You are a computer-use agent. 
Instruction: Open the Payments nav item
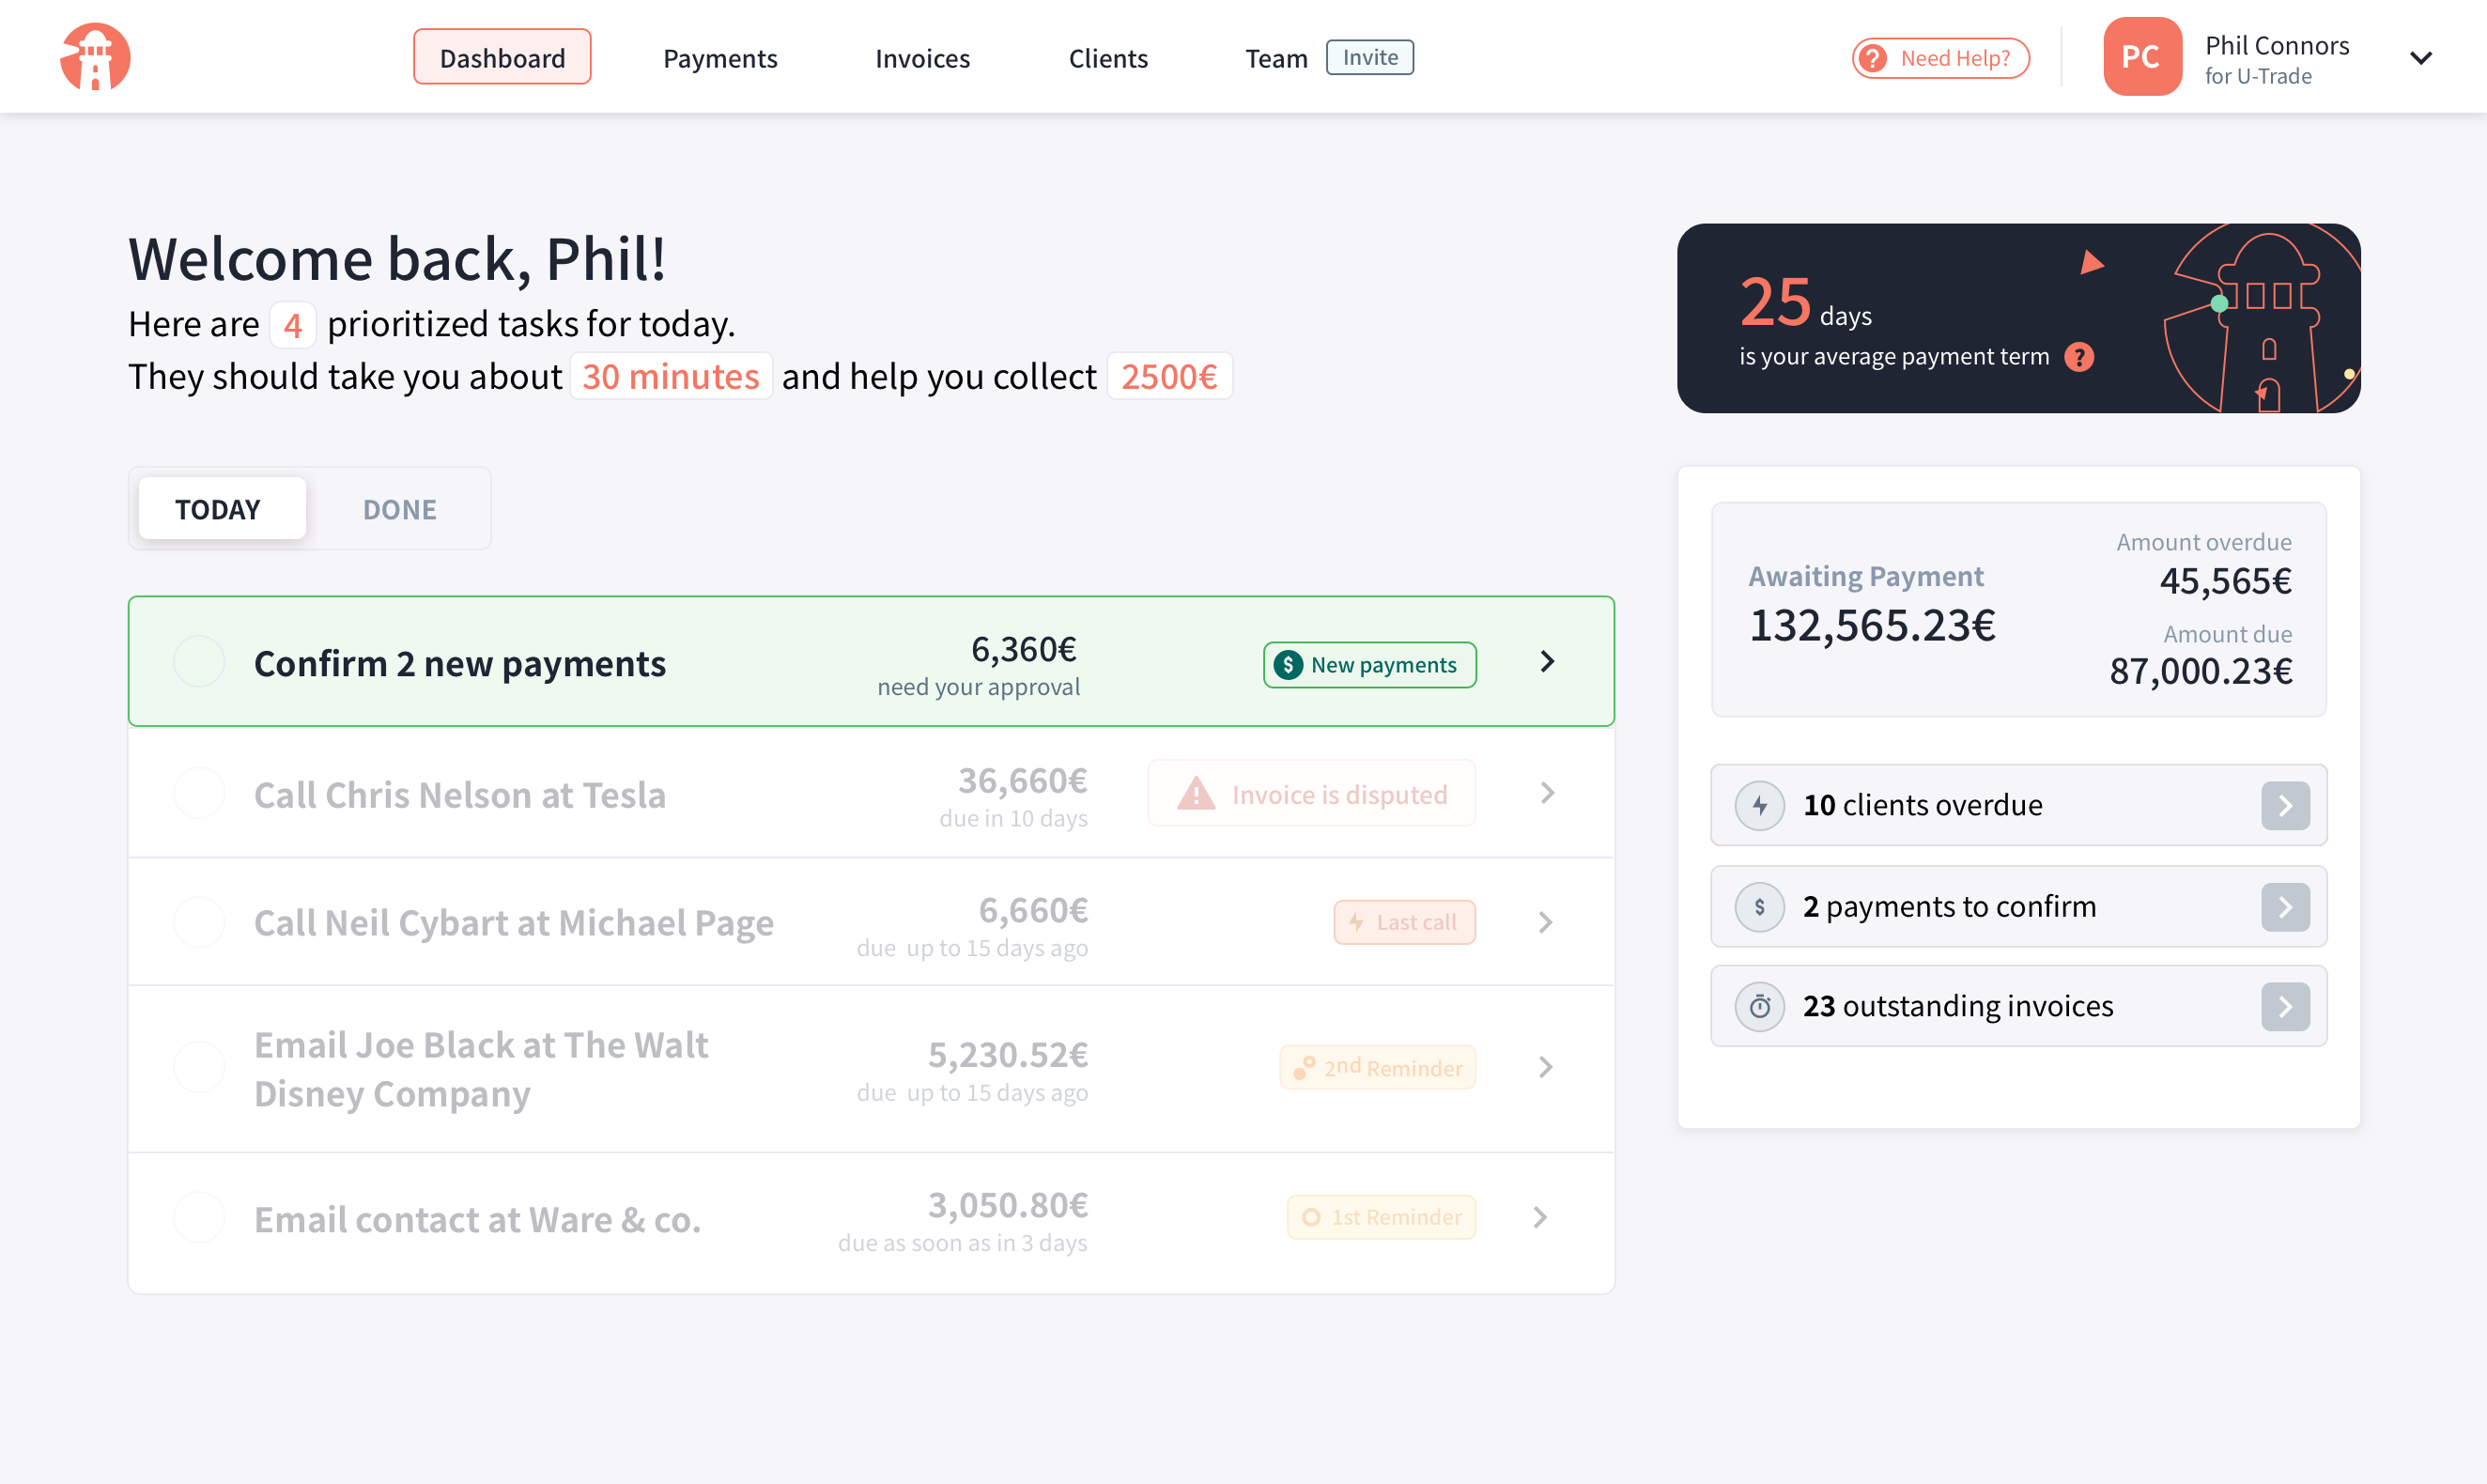point(720,58)
